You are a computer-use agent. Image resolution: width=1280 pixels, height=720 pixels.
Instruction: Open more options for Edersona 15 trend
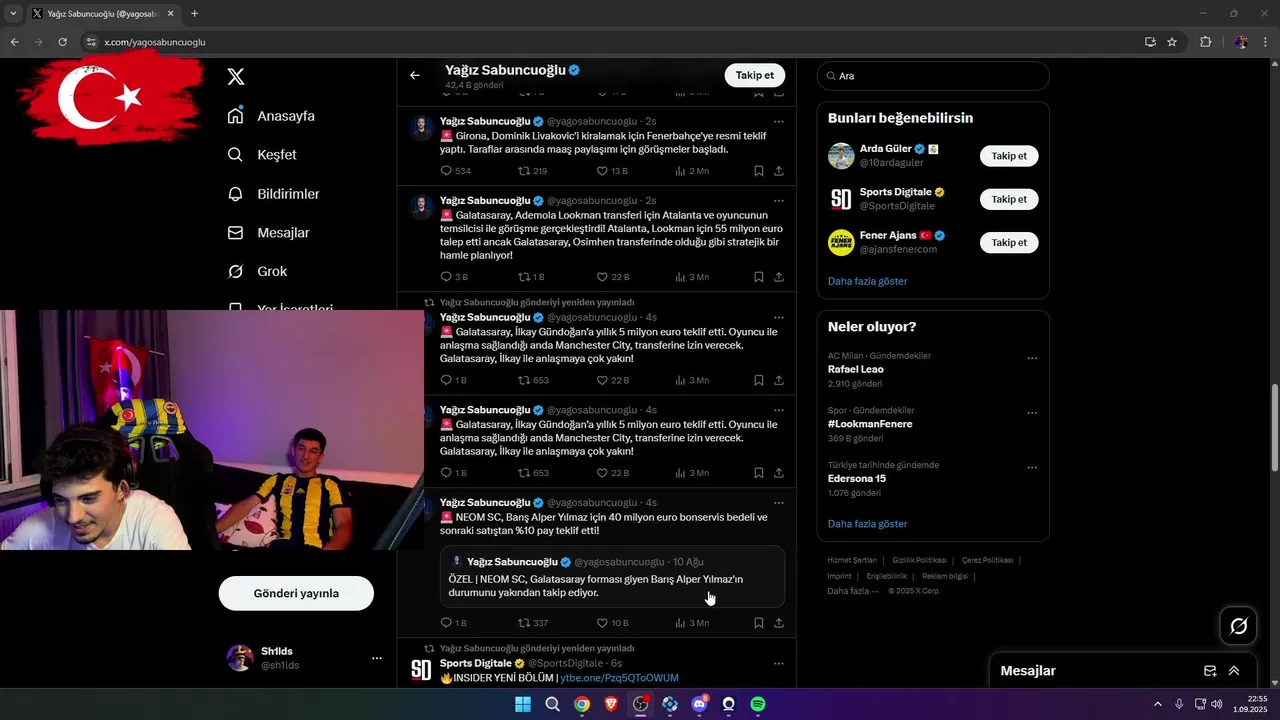1032,467
